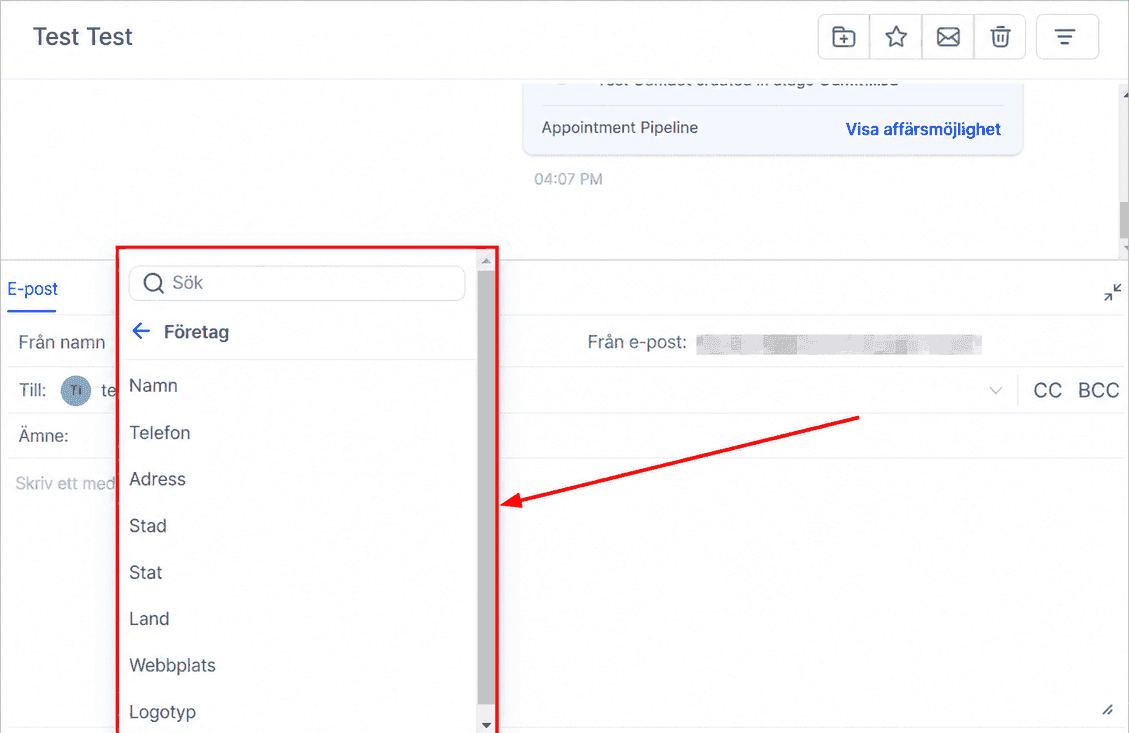Click the TI contact avatar in Till field

click(76, 391)
